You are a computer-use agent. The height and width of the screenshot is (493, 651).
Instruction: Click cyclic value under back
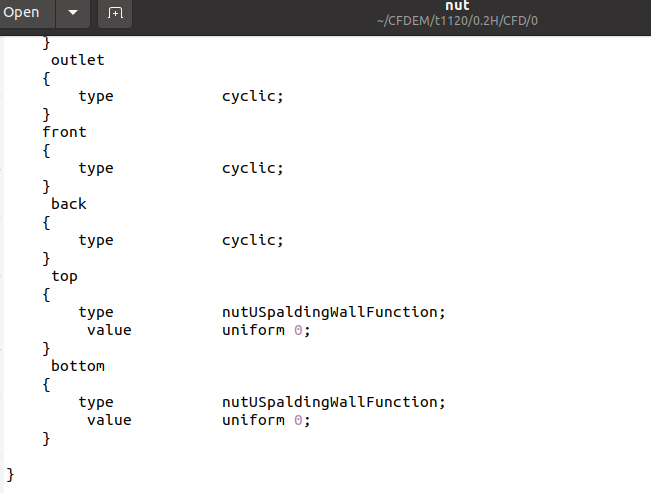click(252, 240)
